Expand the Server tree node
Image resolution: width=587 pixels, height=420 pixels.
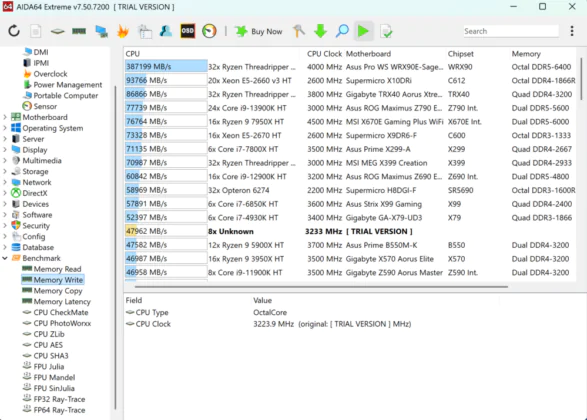pos(5,139)
